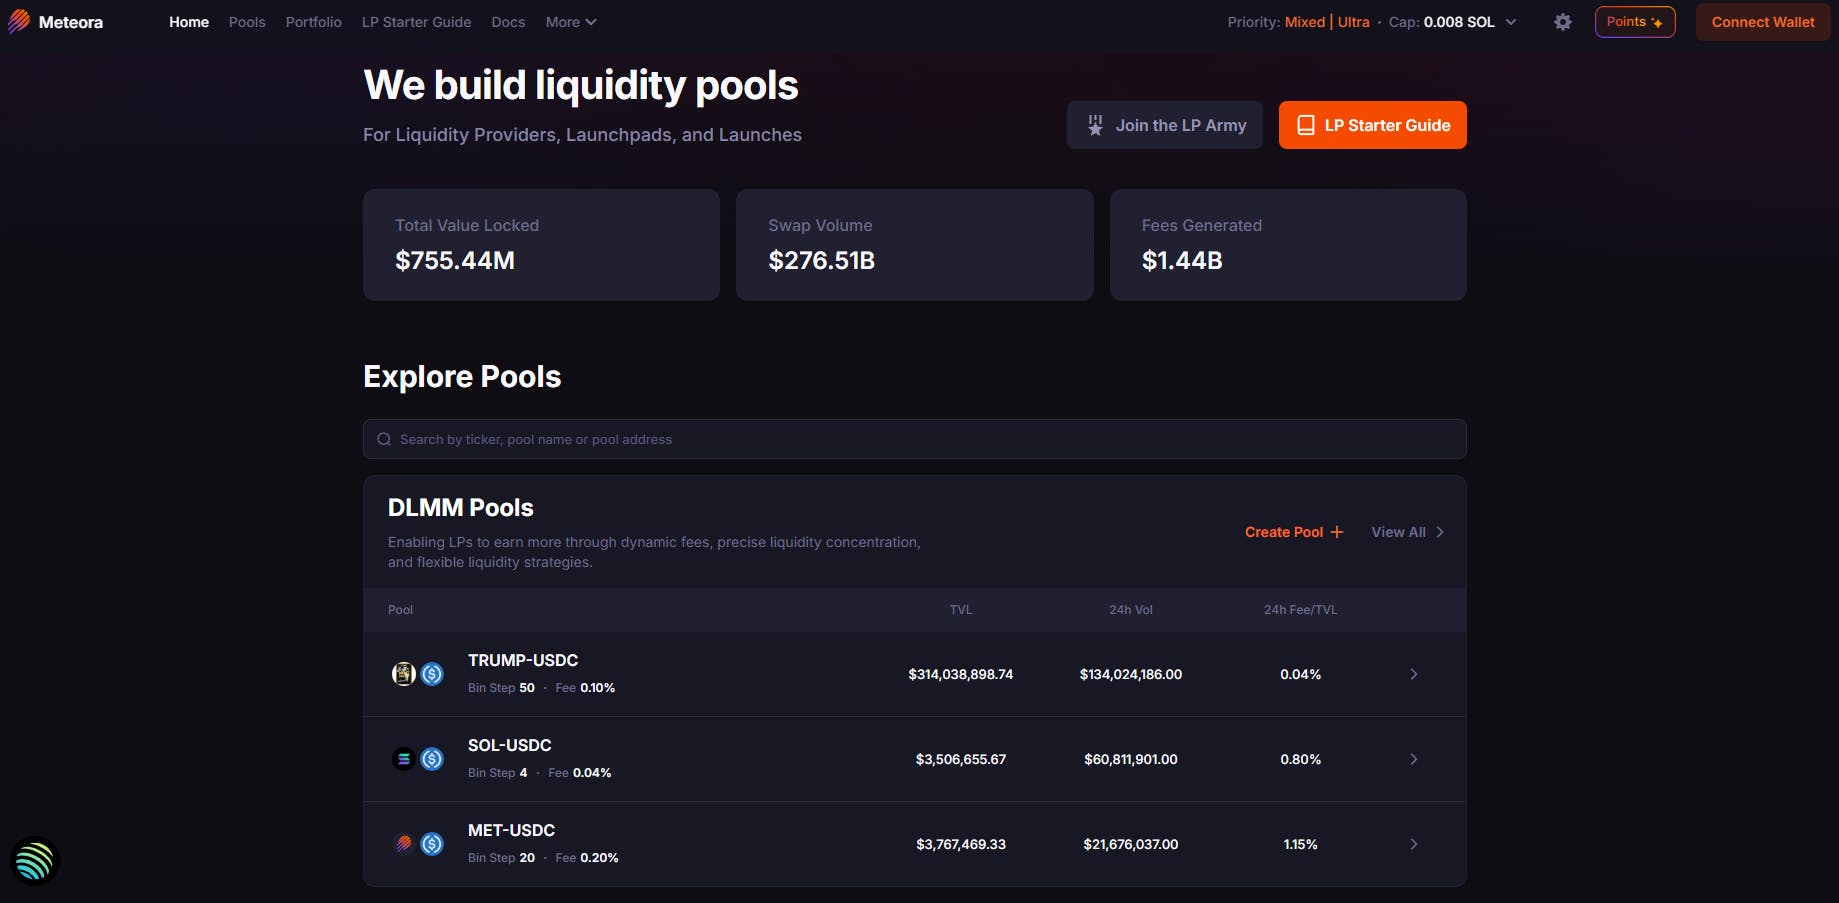Open the chat support widget at bottom left
This screenshot has height=903, width=1839.
(x=34, y=860)
